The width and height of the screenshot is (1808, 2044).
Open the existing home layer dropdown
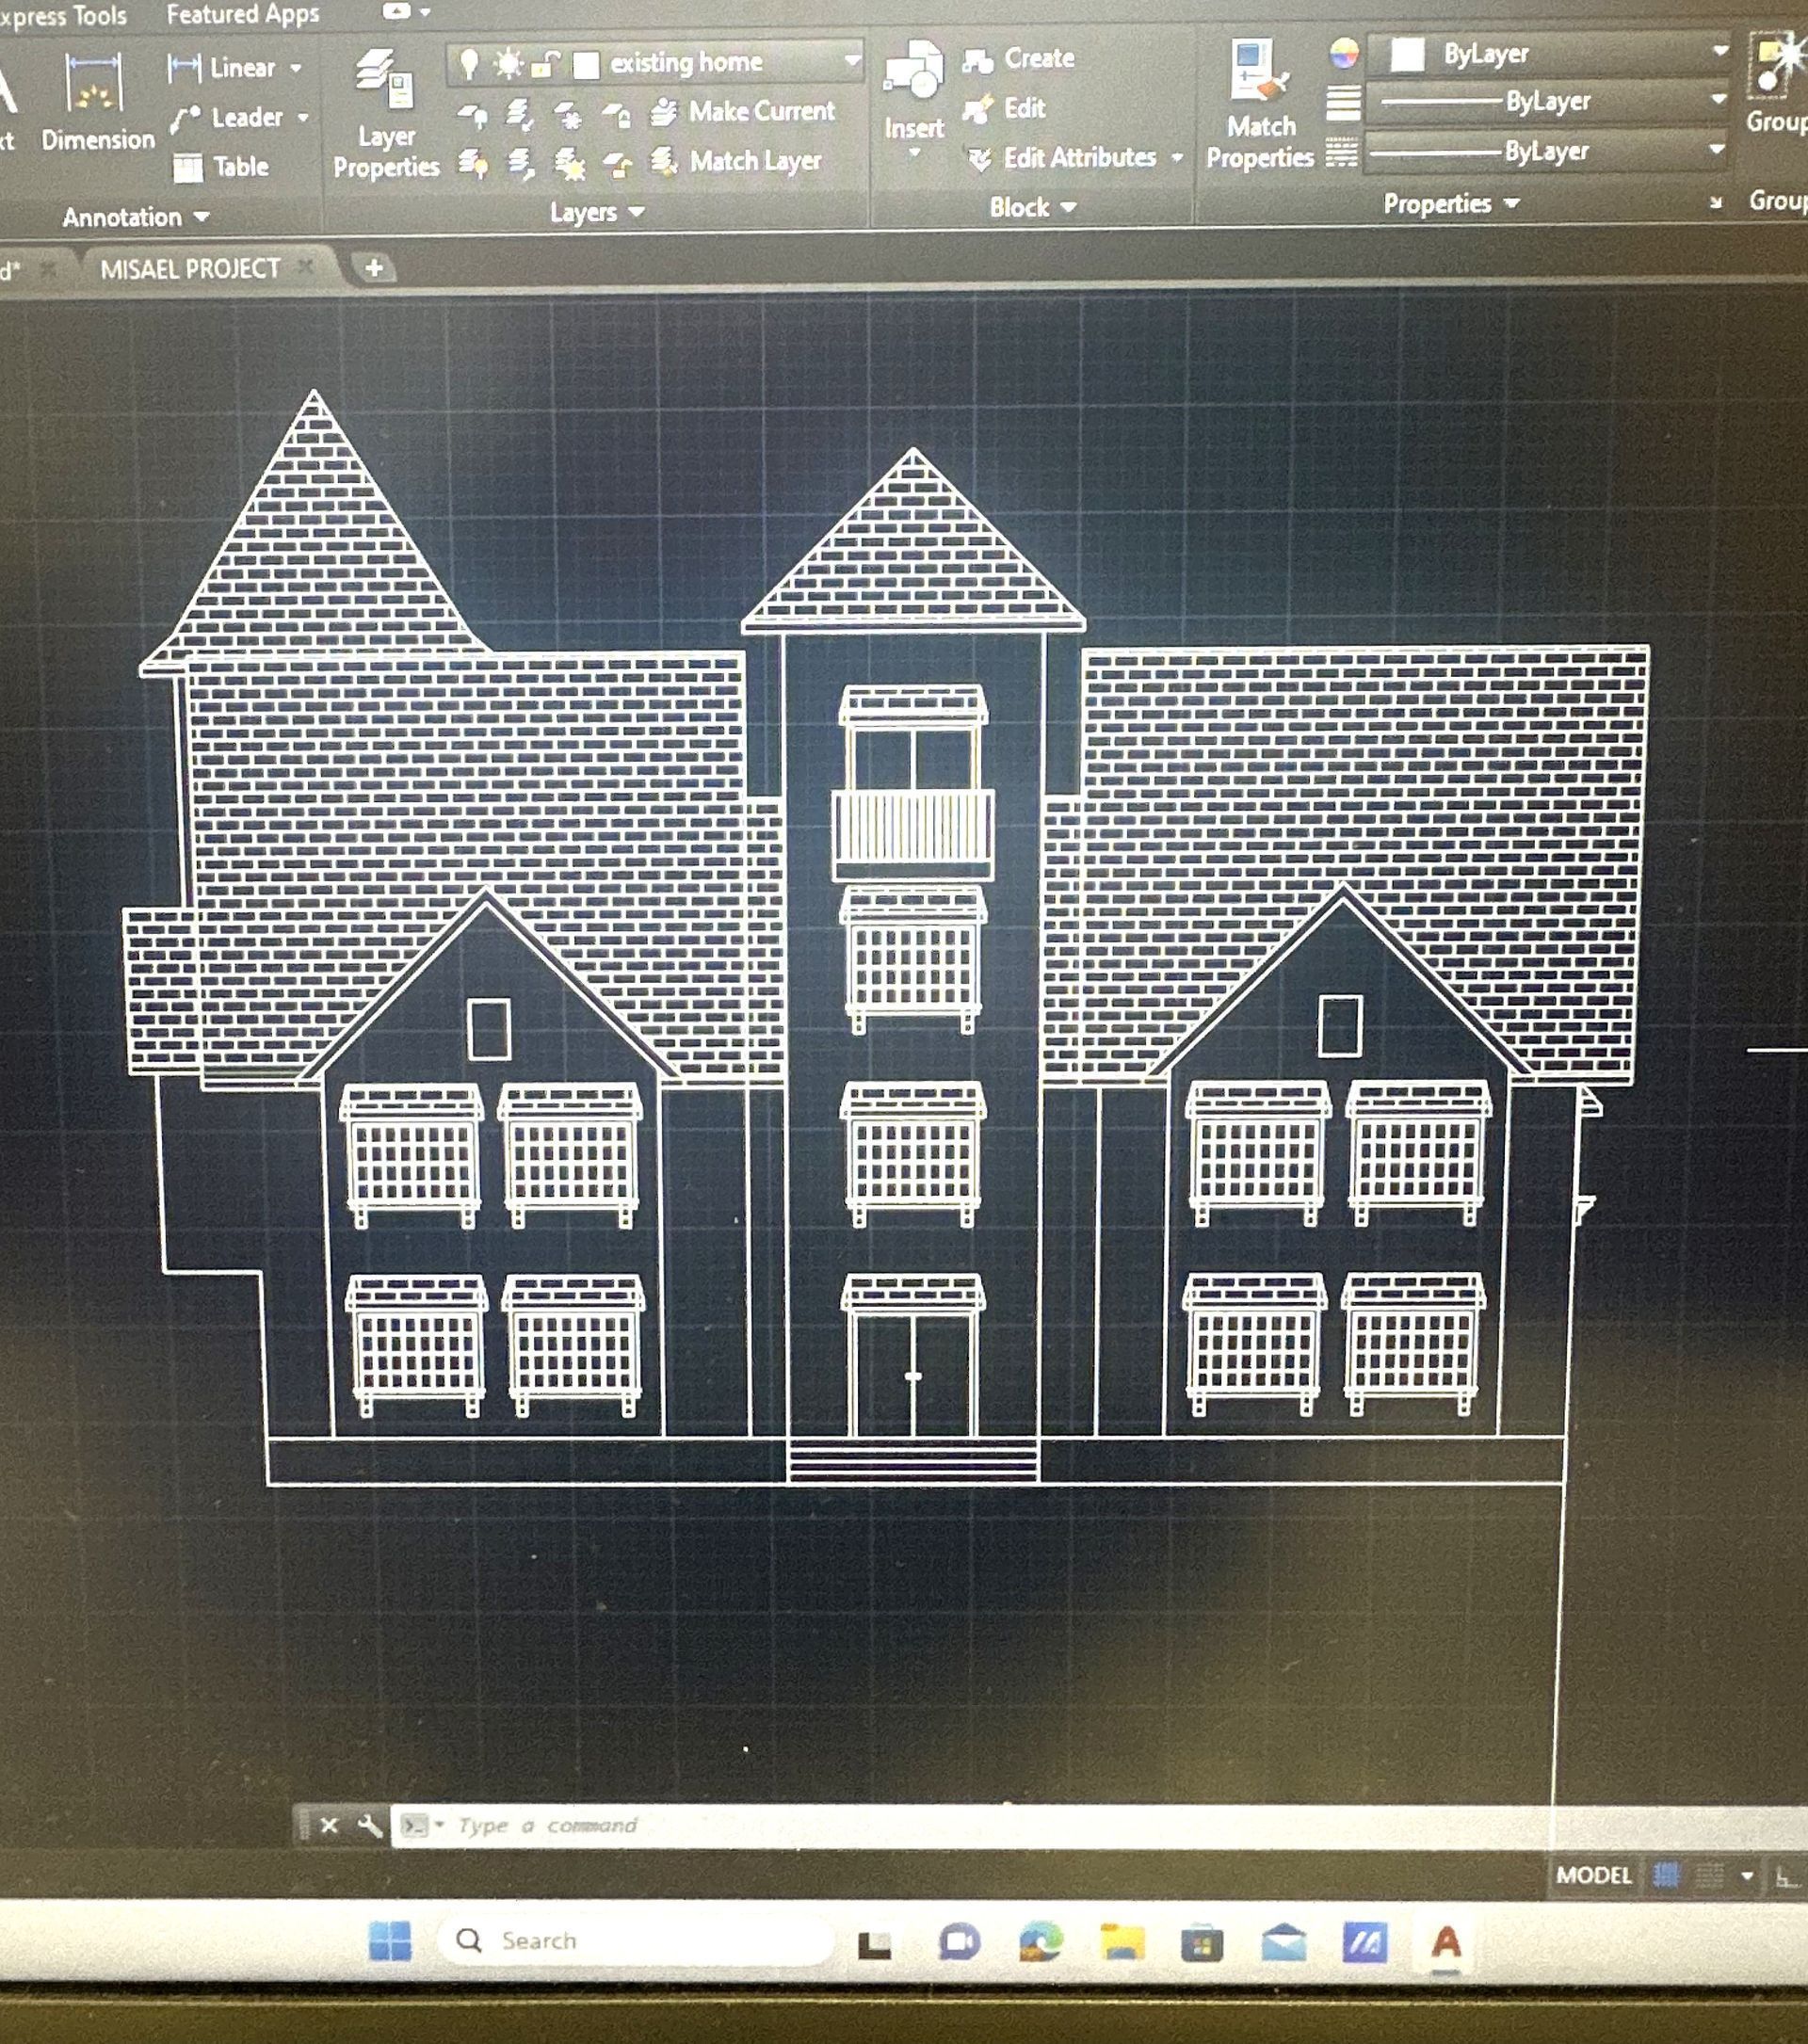[852, 61]
